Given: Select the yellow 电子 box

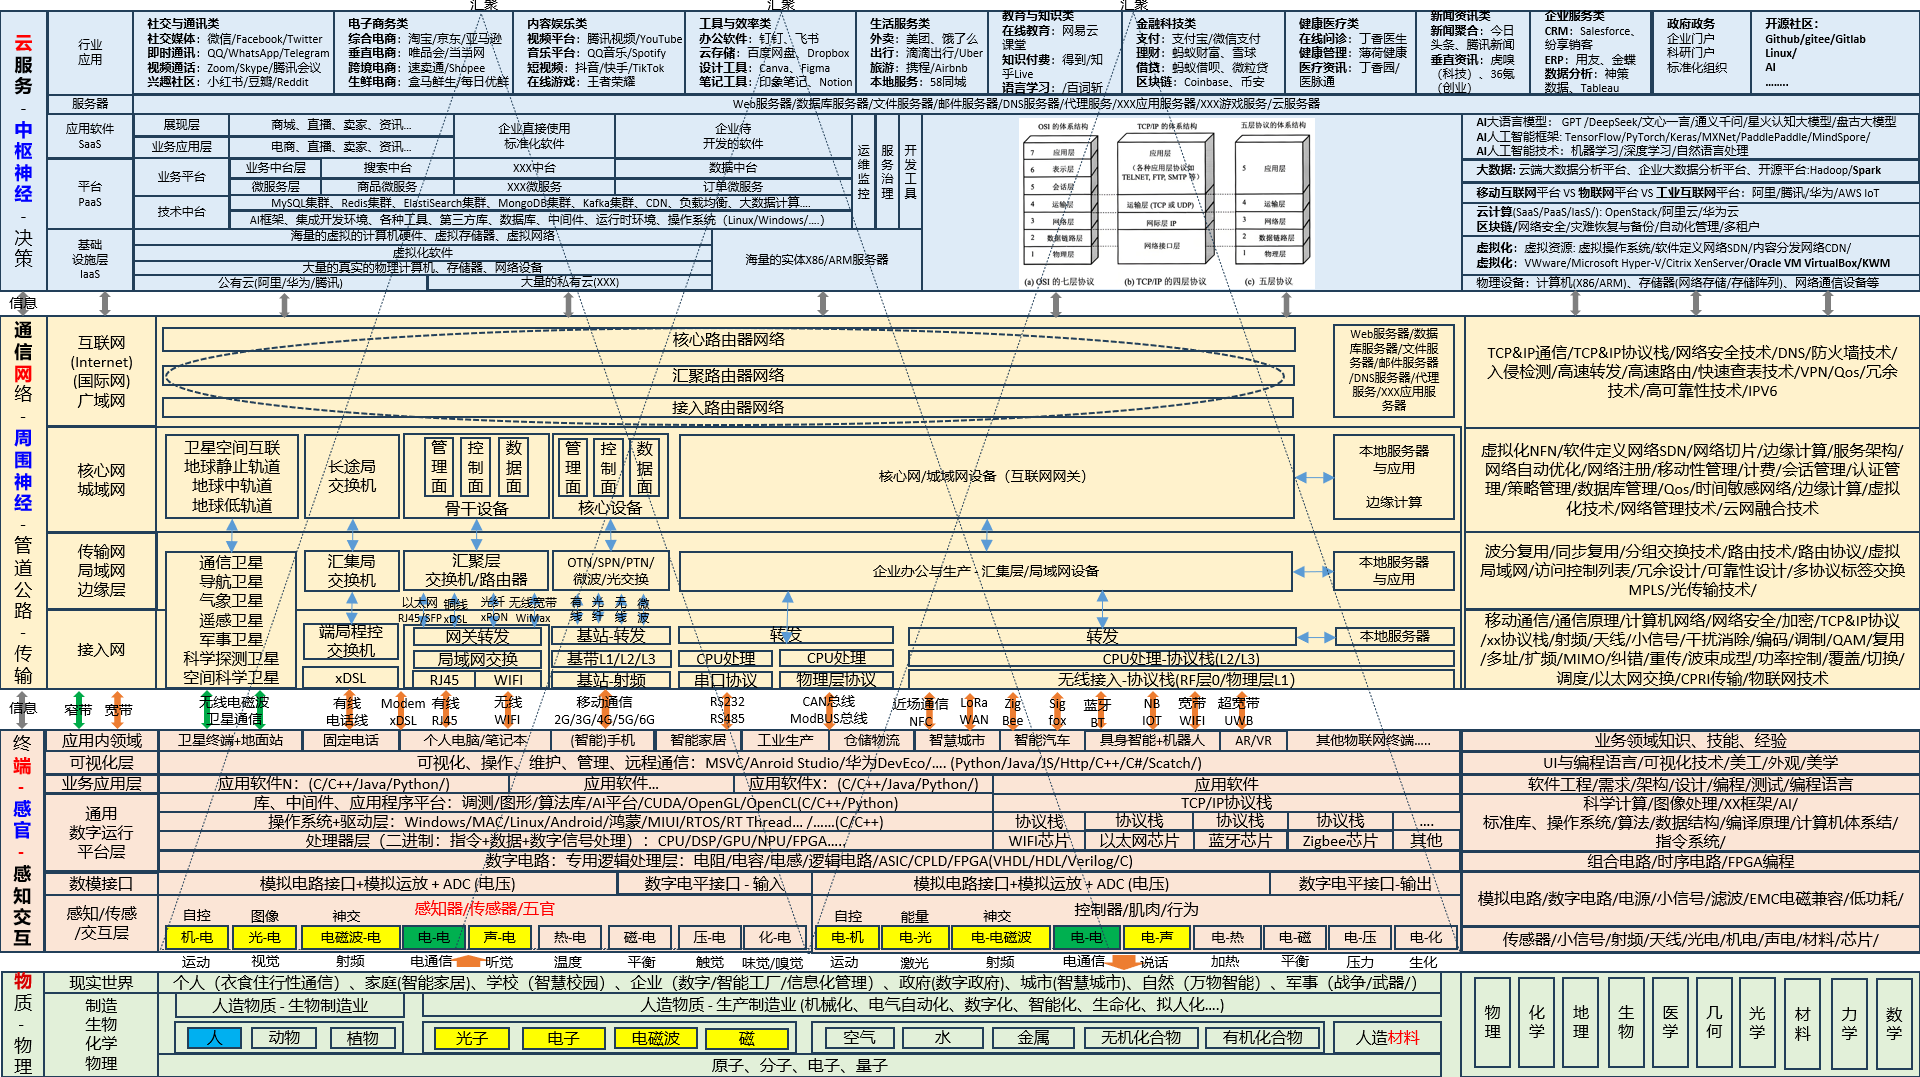Looking at the screenshot, I should point(563,1038).
